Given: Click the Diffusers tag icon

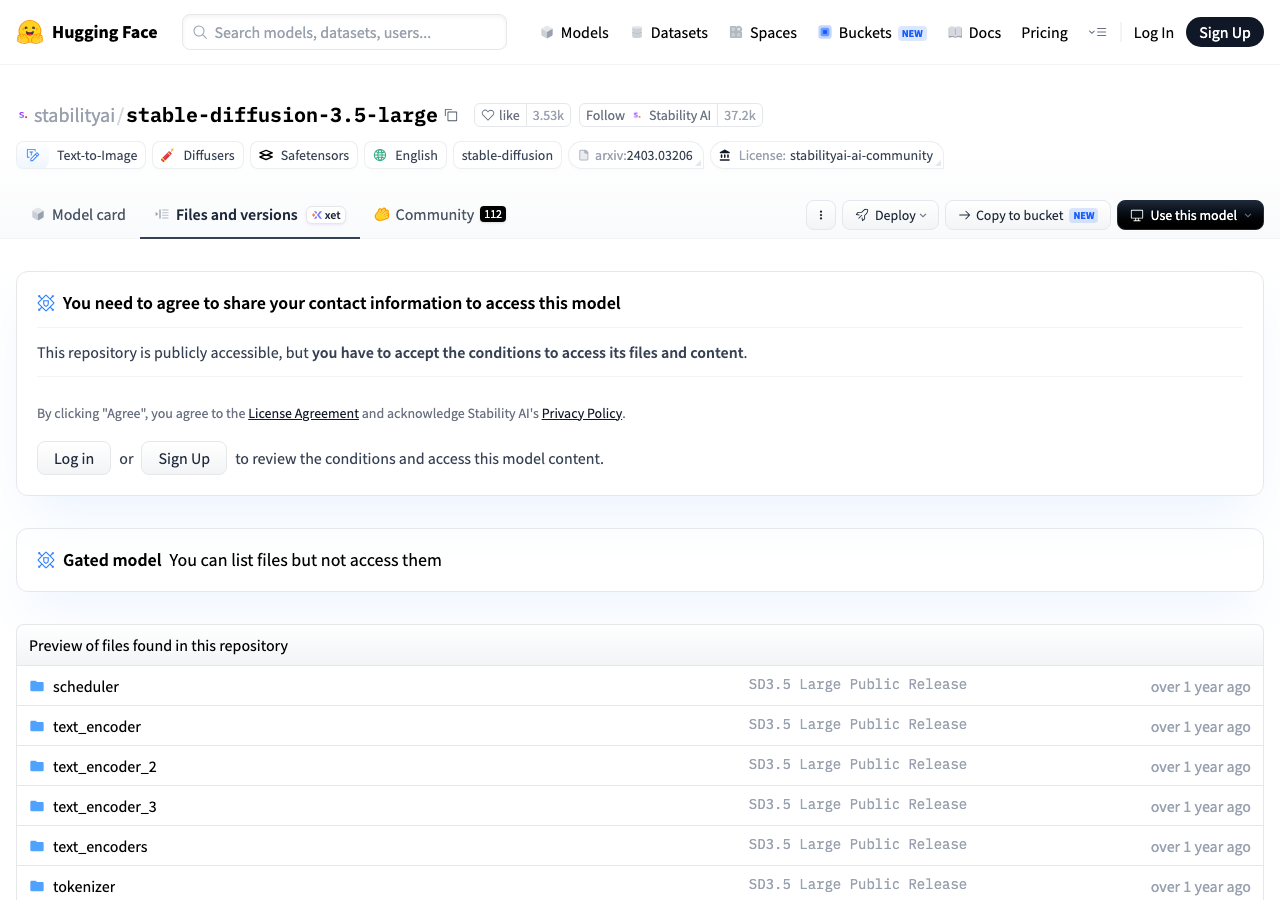Looking at the screenshot, I should (167, 155).
